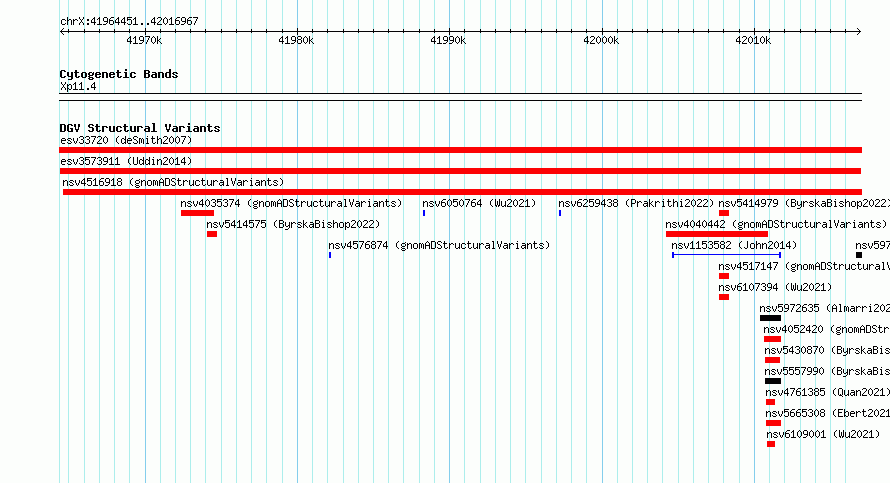The height and width of the screenshot is (483, 890).
Task: Open nsv5972635 (Almarri) label
Action: pos(825,308)
